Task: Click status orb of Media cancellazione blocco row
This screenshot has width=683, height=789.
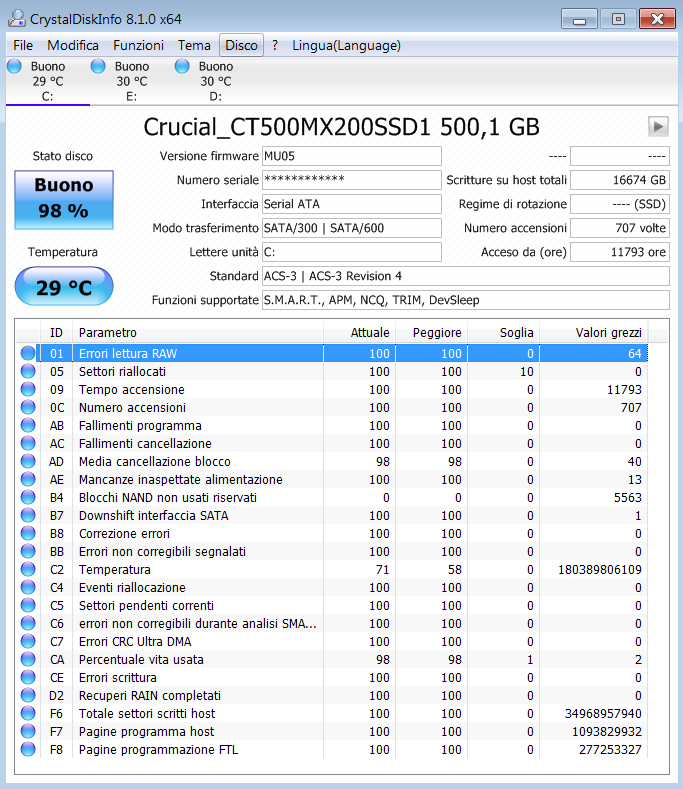Action: coord(28,461)
